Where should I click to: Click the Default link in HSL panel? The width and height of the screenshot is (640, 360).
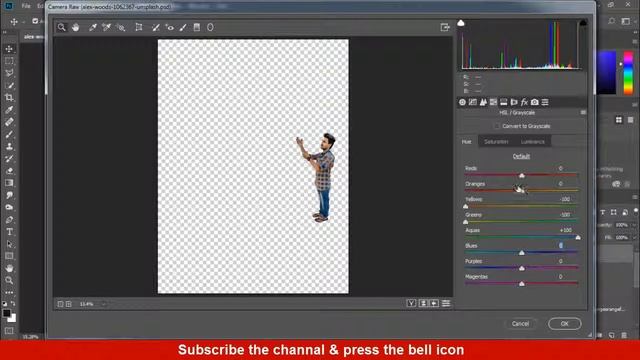(521, 156)
